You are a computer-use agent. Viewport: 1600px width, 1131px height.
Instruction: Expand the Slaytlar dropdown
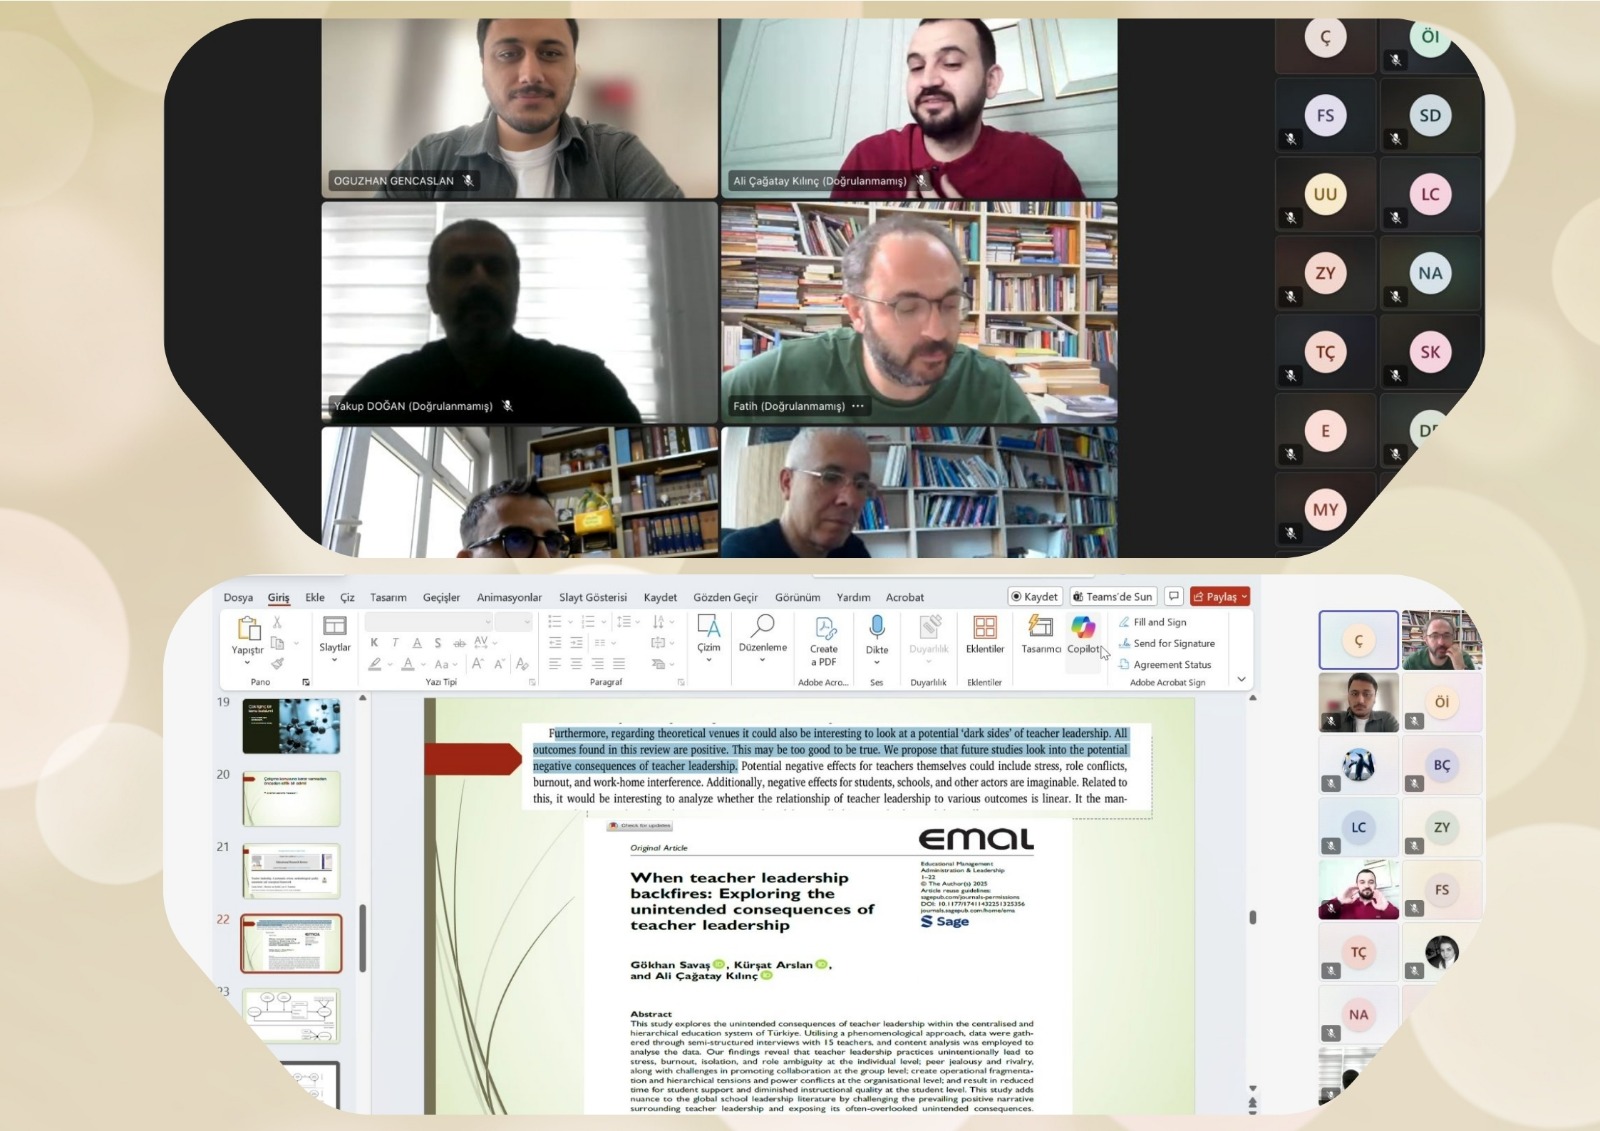[334, 660]
